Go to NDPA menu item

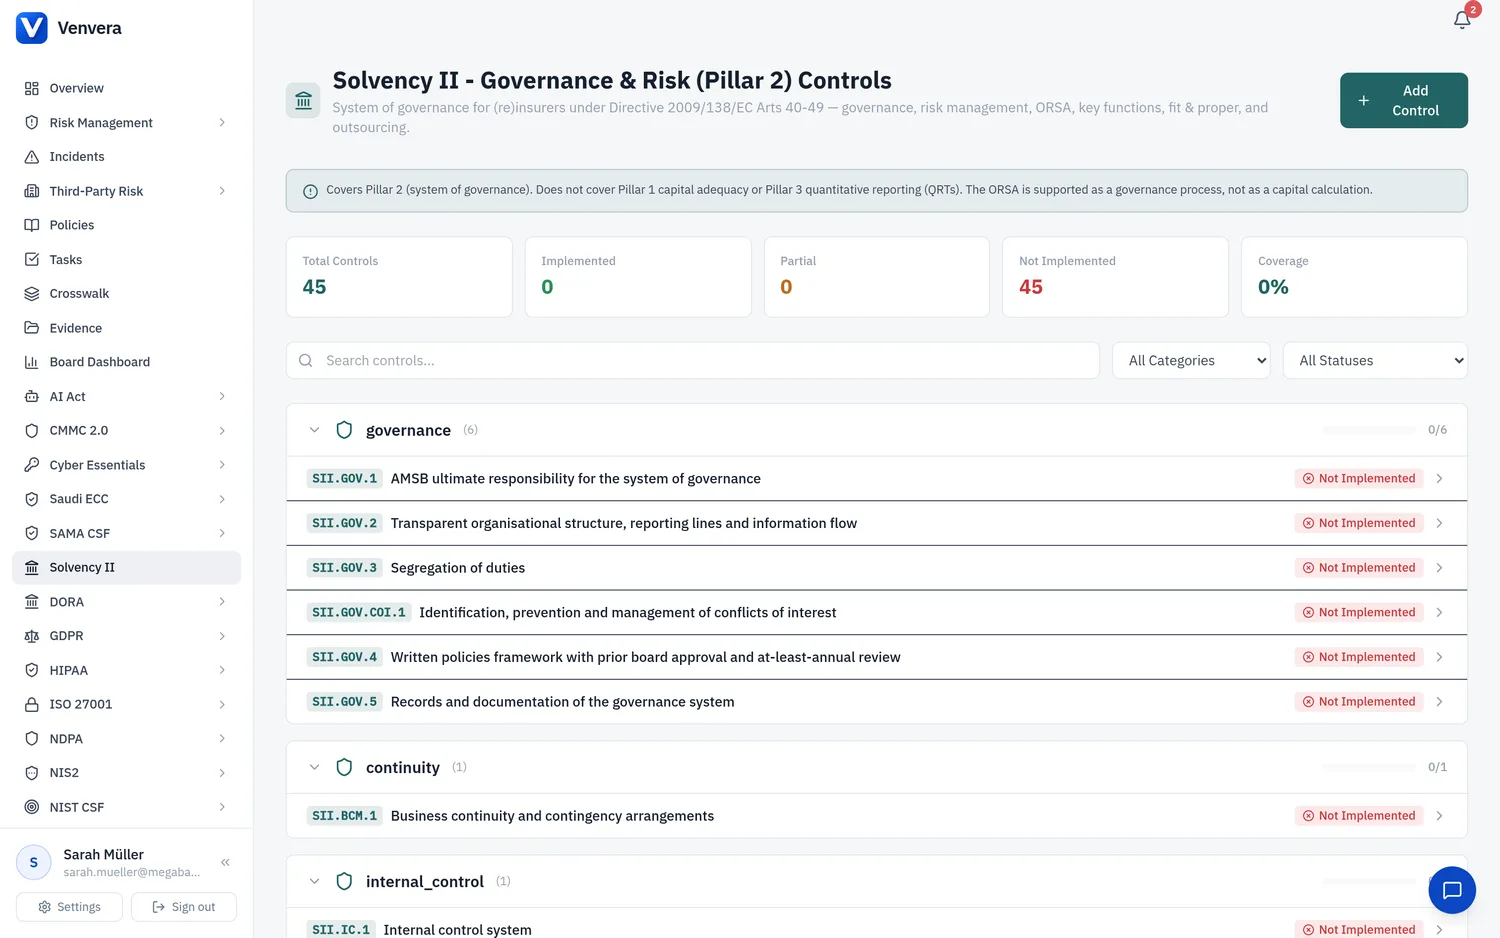(x=126, y=738)
